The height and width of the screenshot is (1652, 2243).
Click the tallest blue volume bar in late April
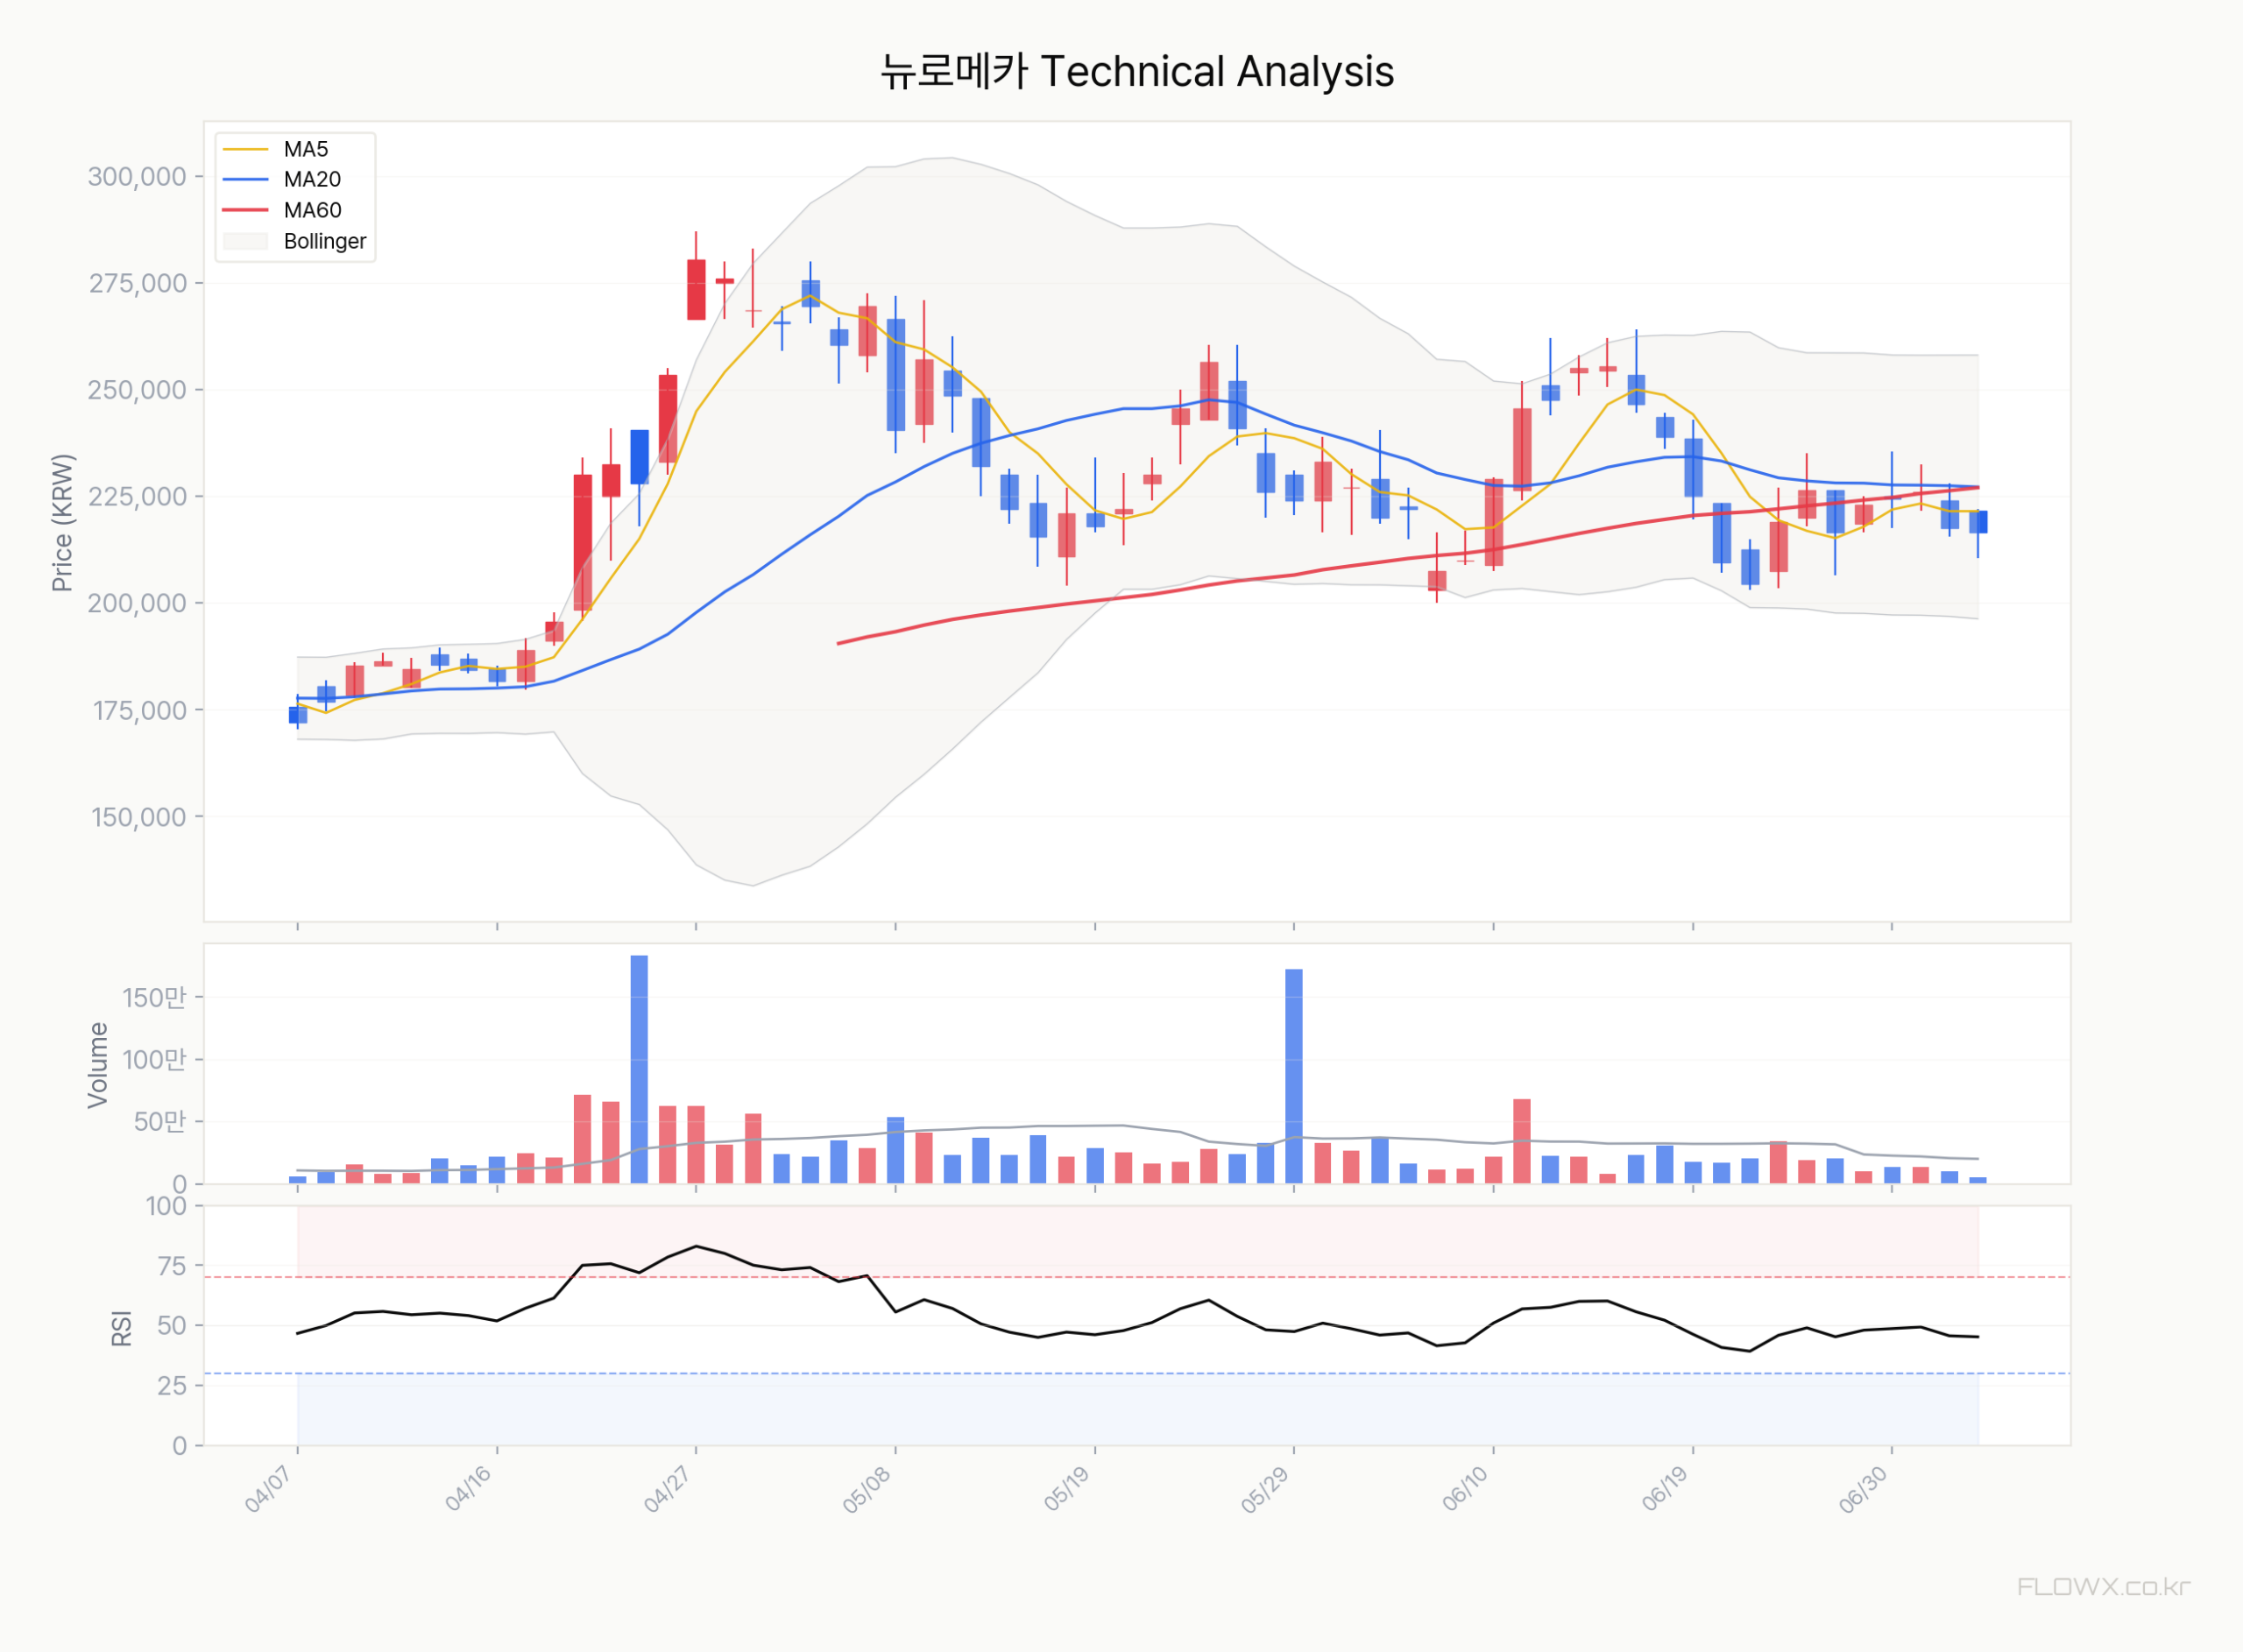tap(639, 1070)
